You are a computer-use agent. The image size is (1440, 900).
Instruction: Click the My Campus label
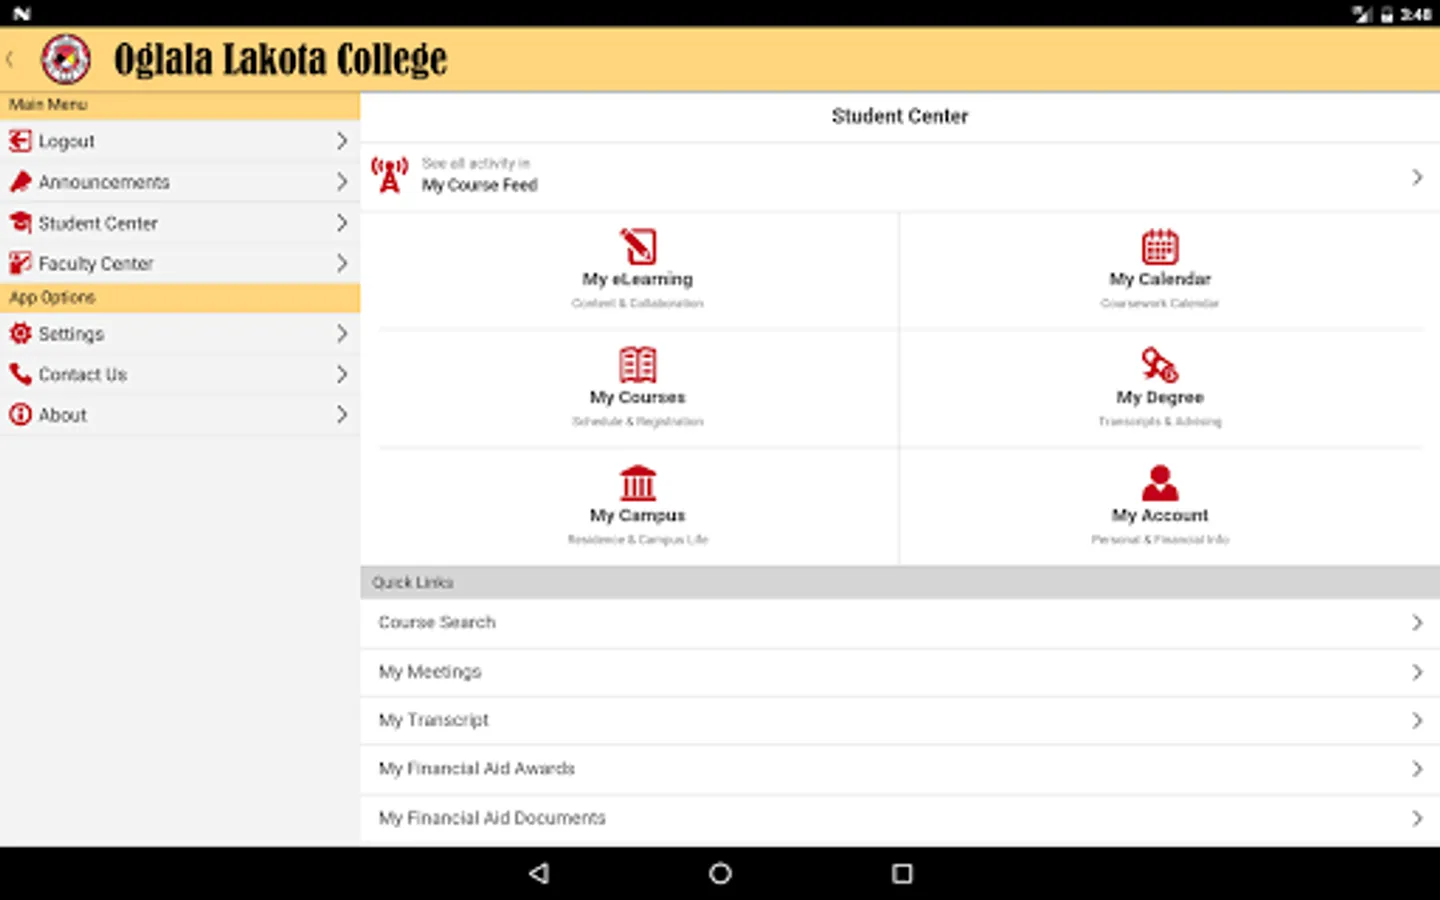coord(638,515)
